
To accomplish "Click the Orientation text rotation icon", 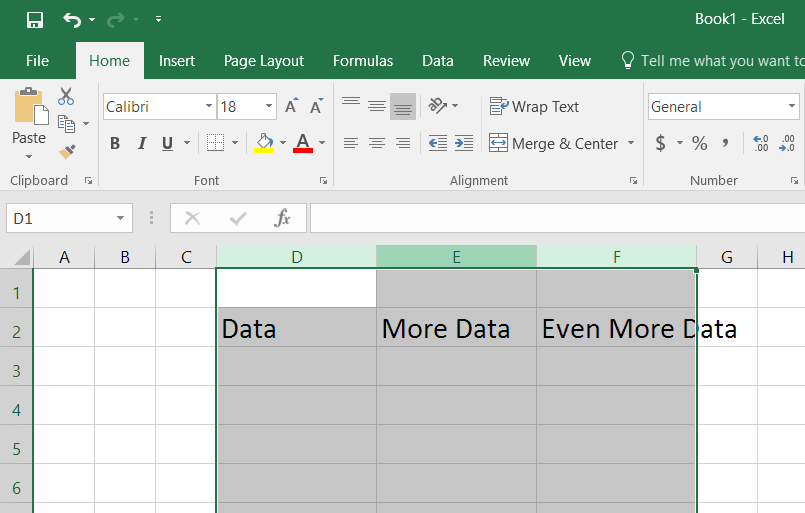I will tap(437, 106).
